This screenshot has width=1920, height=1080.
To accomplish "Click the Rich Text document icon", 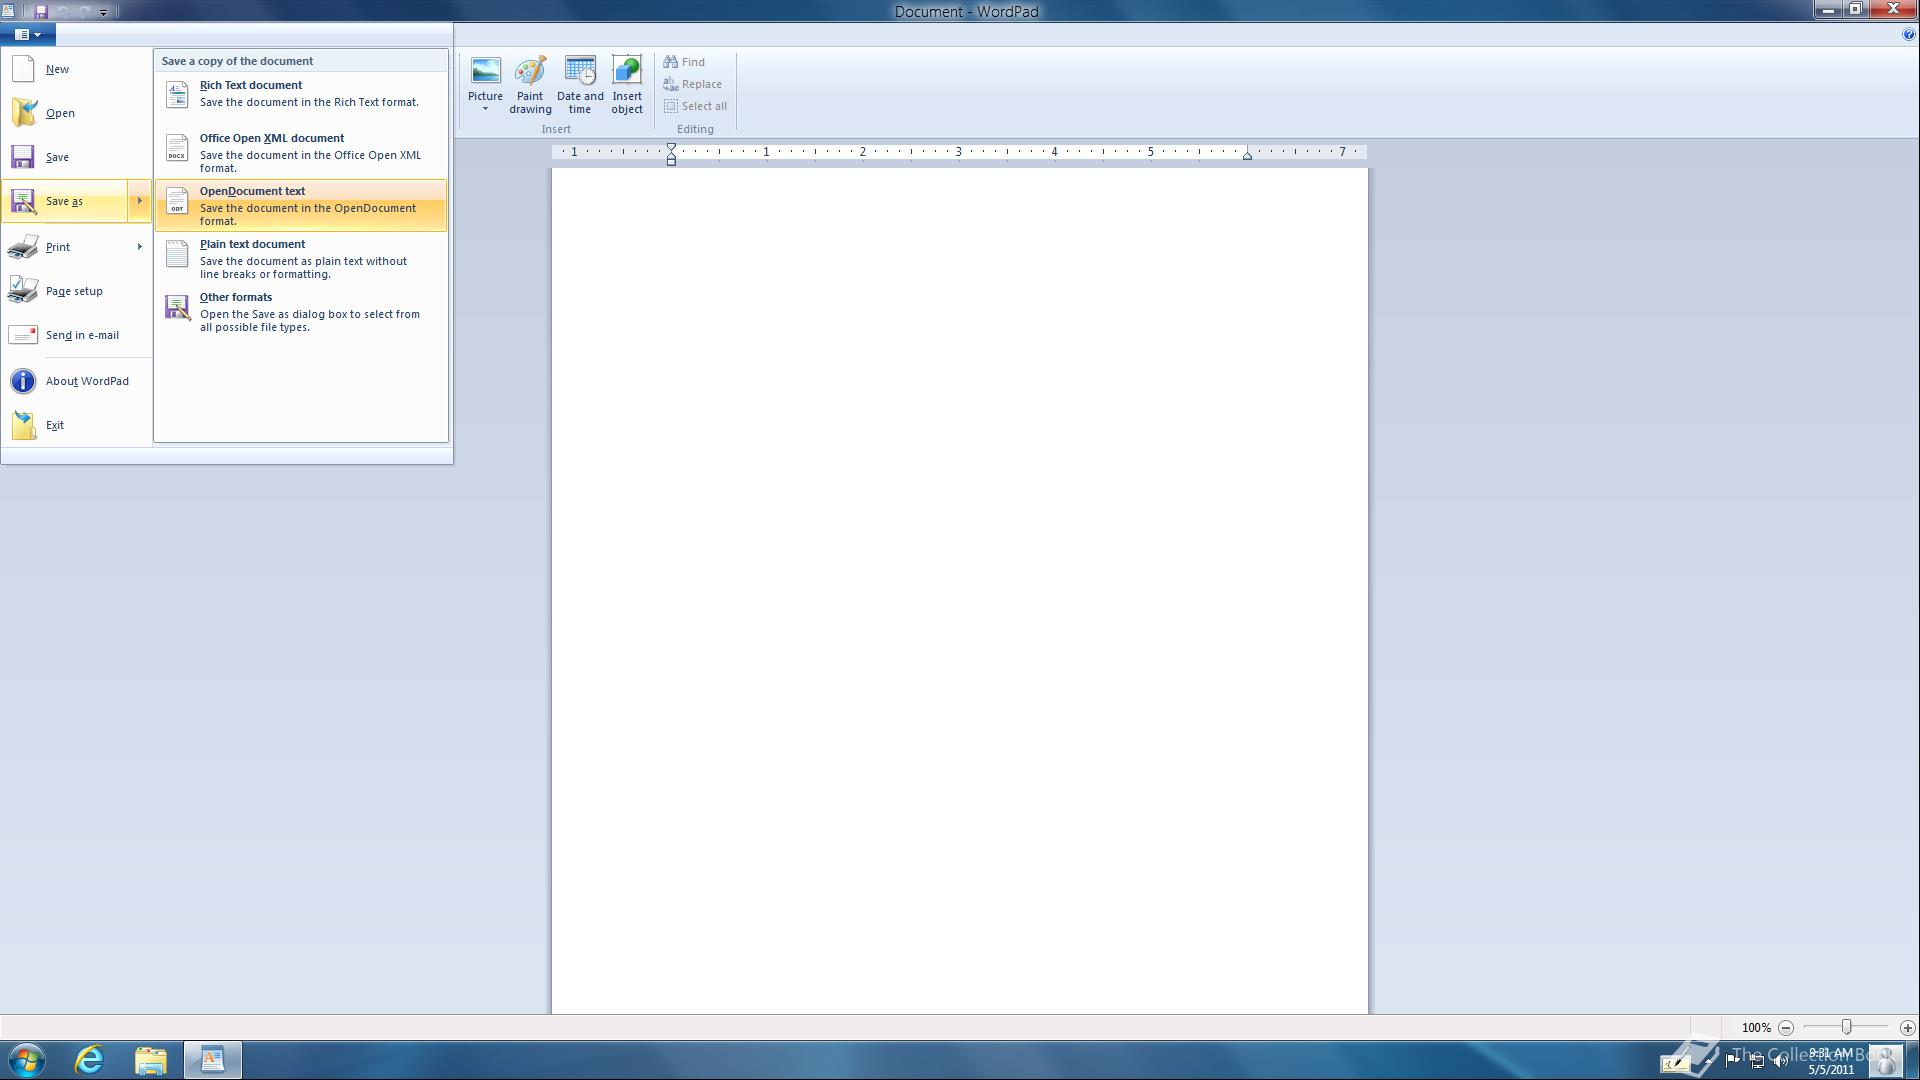I will point(177,94).
